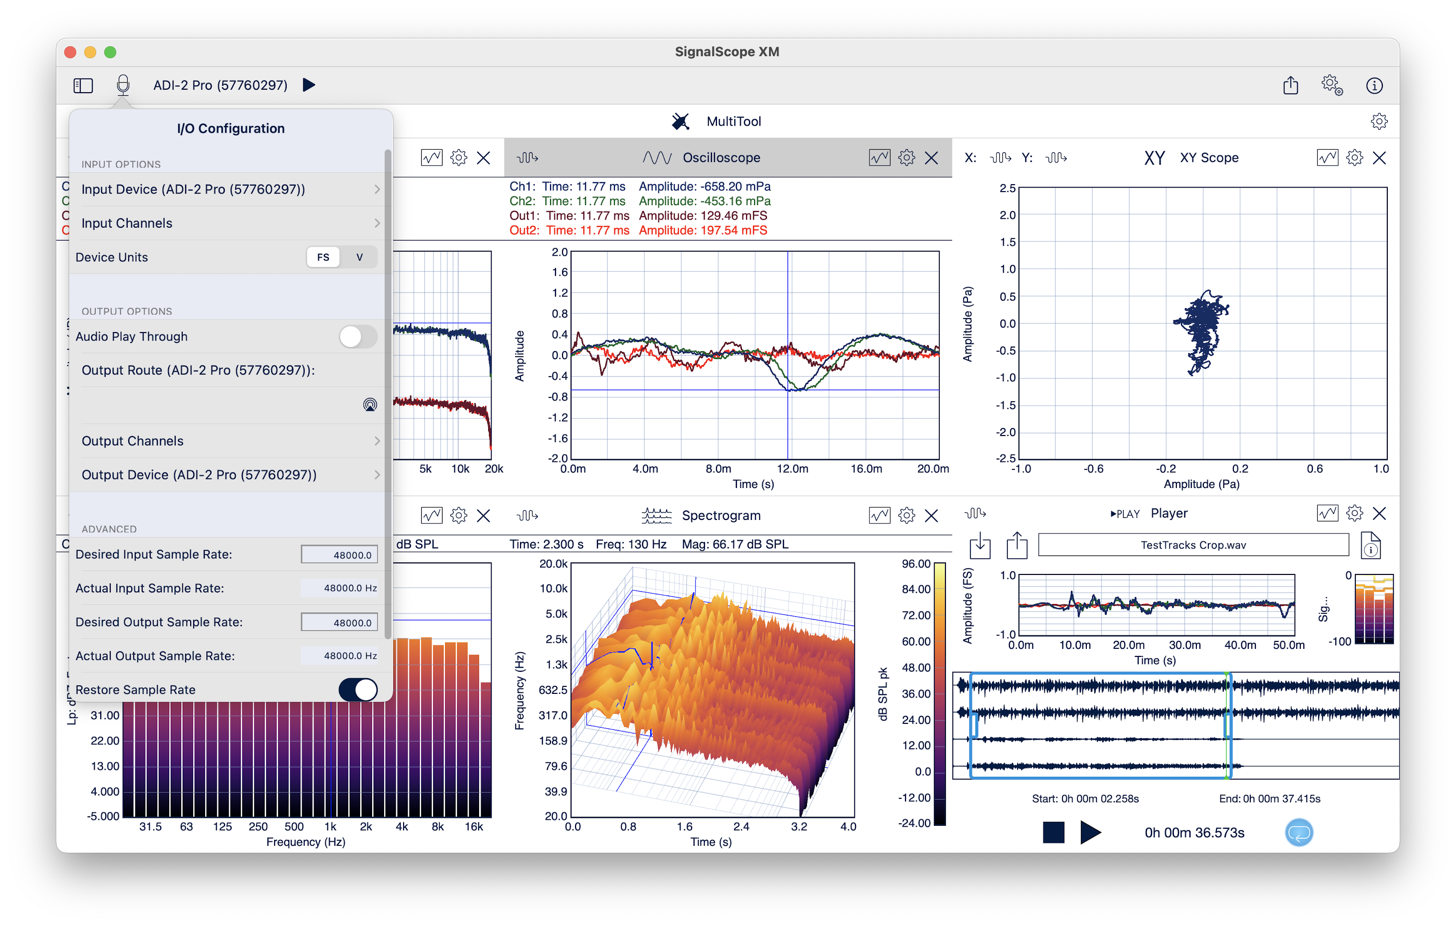Close the Oscilloscope panel
This screenshot has width=1456, height=927.
click(932, 158)
